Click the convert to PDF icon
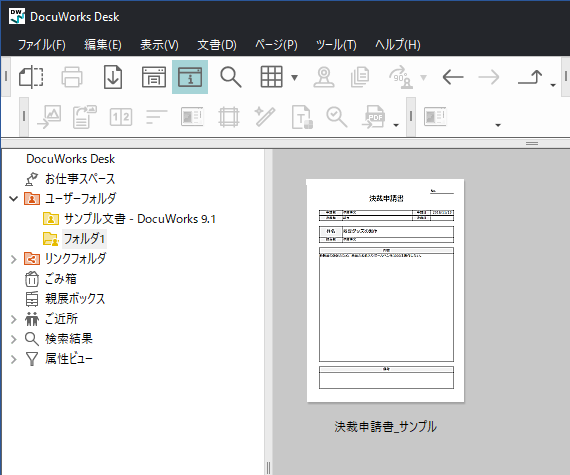The height and width of the screenshot is (475, 570). click(373, 117)
